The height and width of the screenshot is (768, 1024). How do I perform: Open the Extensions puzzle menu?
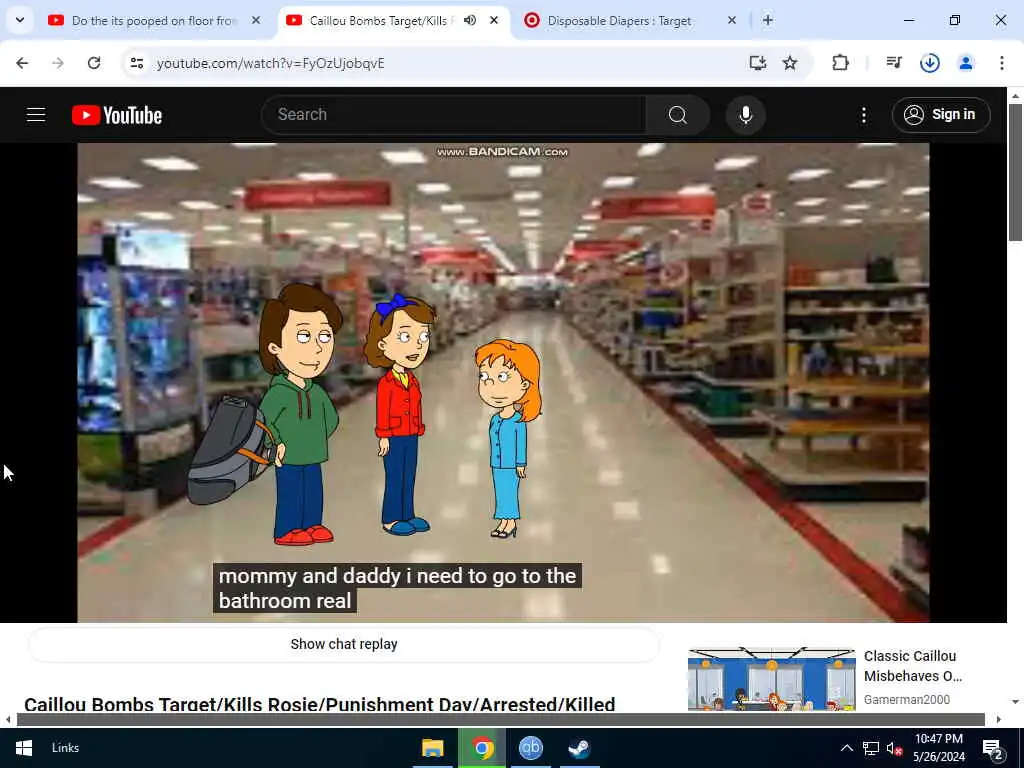pos(840,63)
